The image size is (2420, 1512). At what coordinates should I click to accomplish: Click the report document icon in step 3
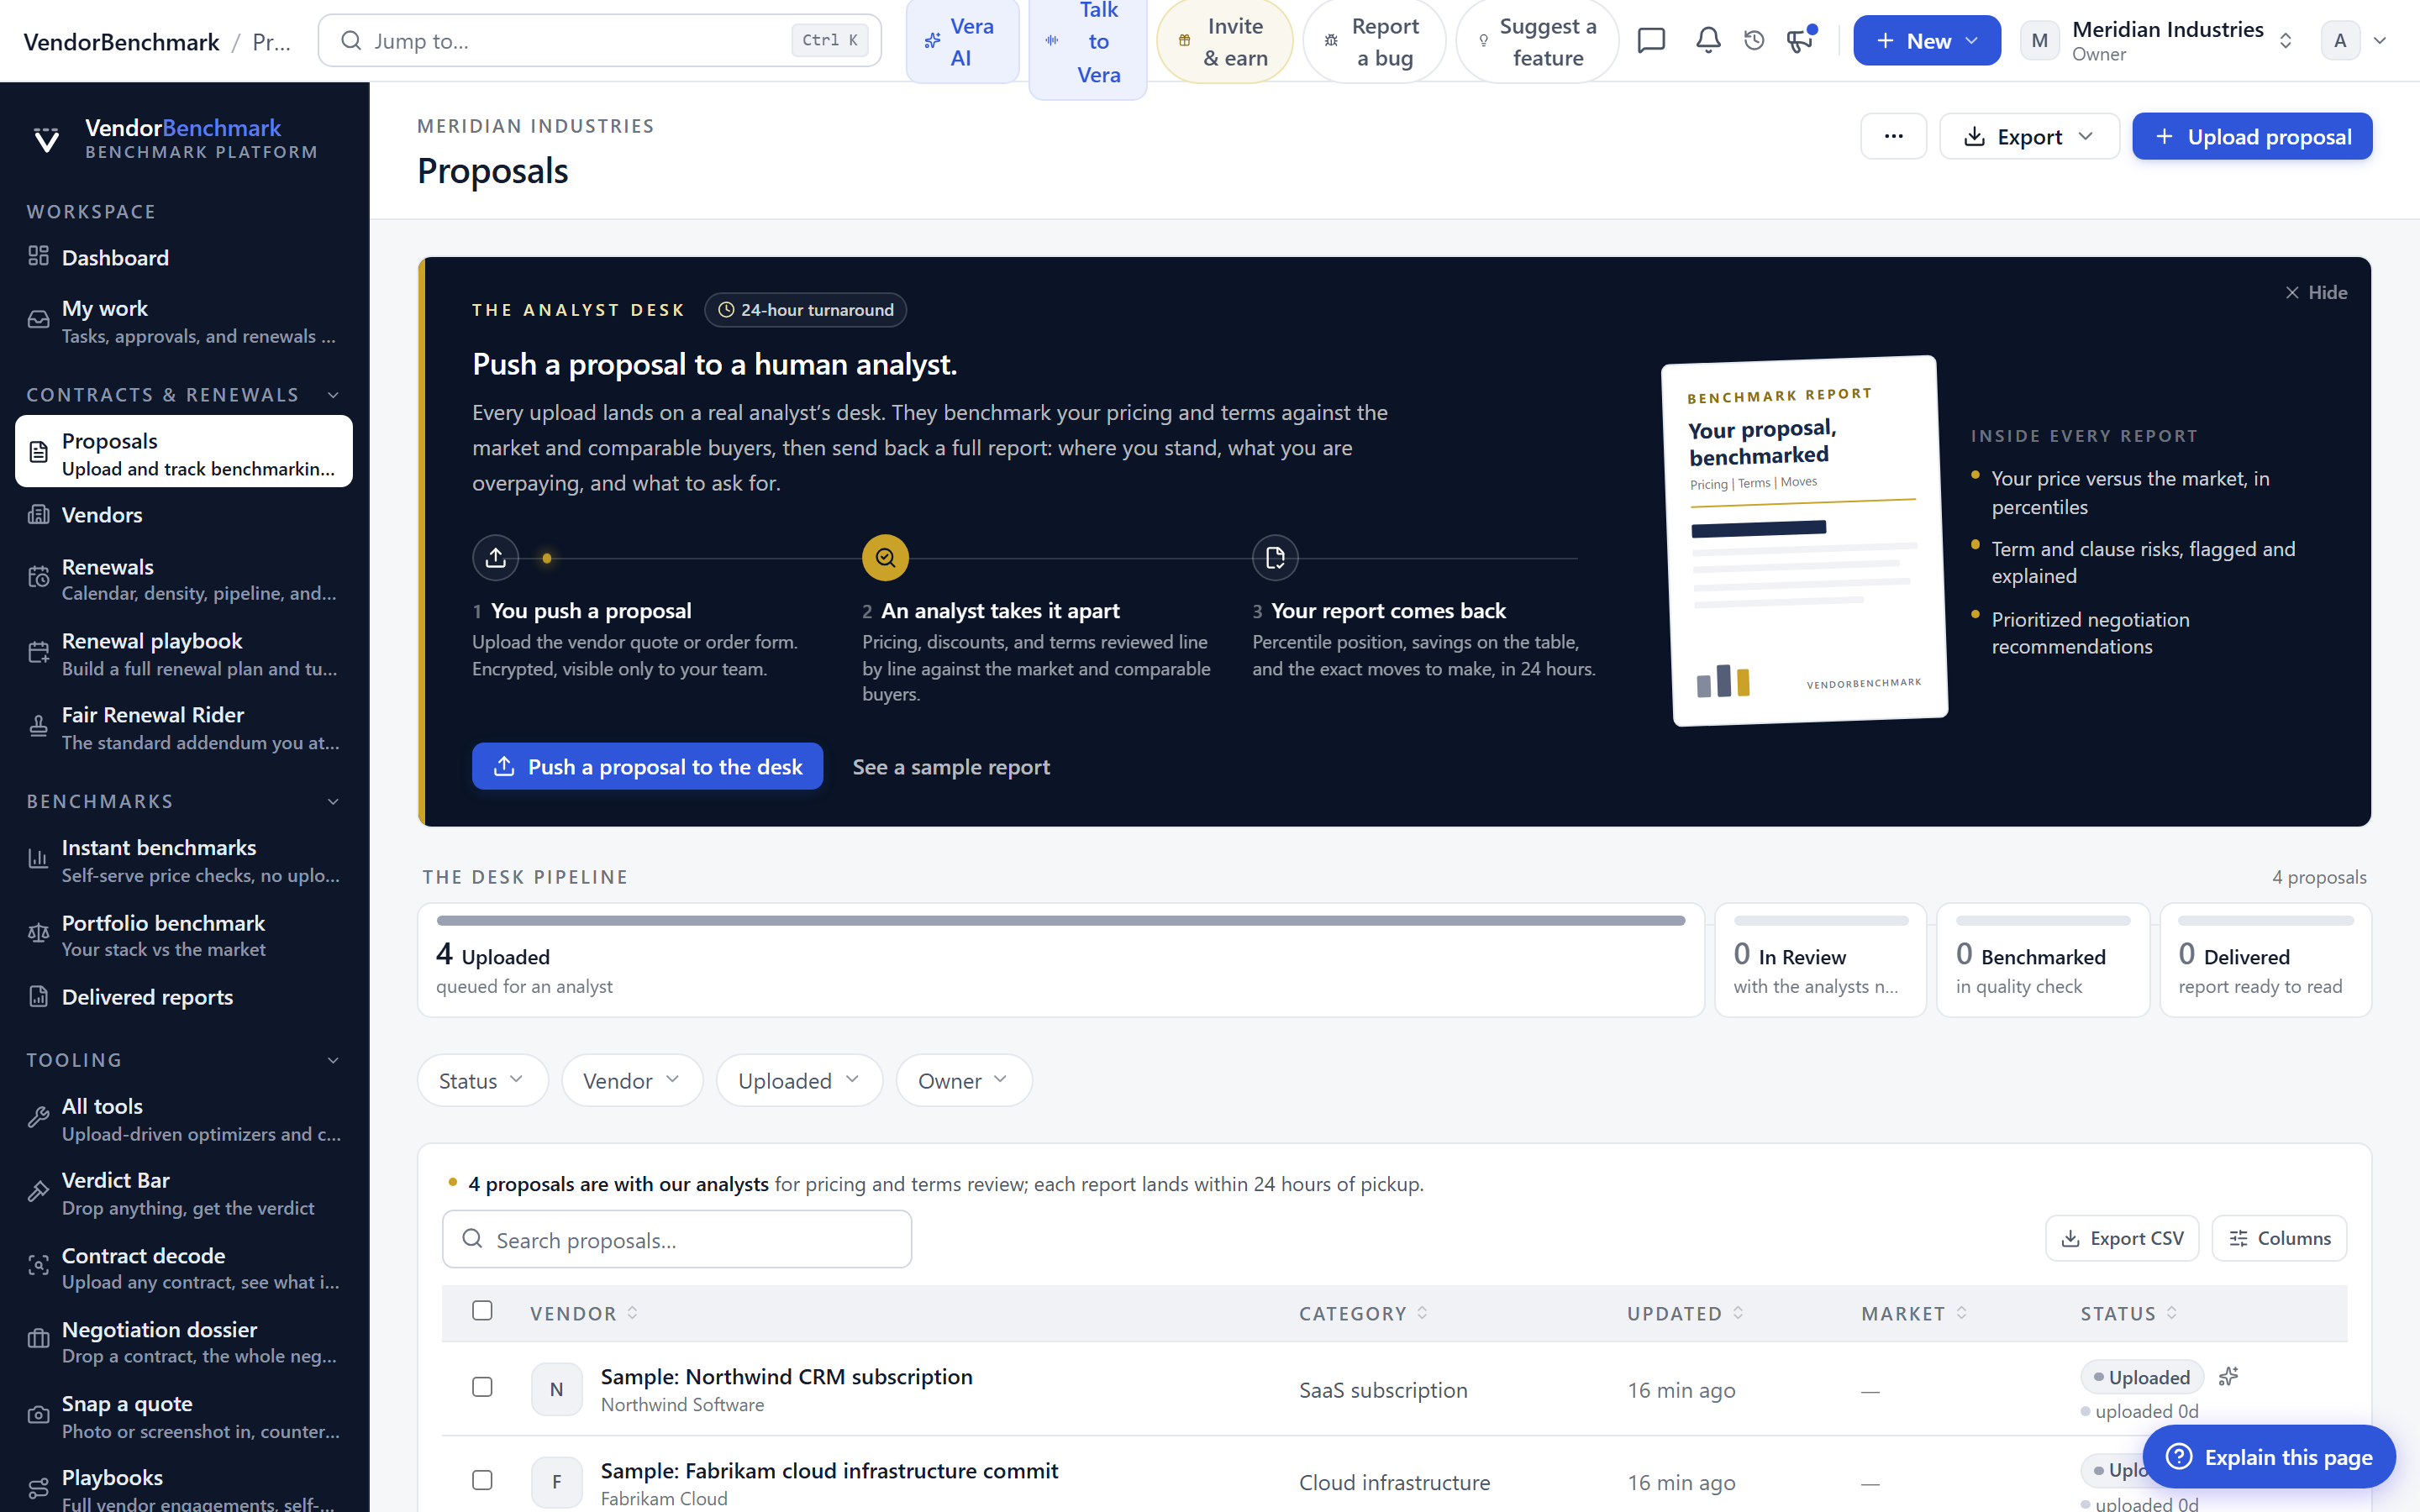(1275, 558)
